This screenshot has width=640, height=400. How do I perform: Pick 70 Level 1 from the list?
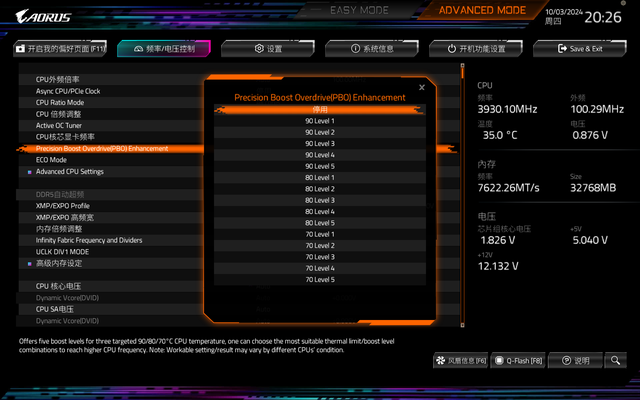coord(320,234)
